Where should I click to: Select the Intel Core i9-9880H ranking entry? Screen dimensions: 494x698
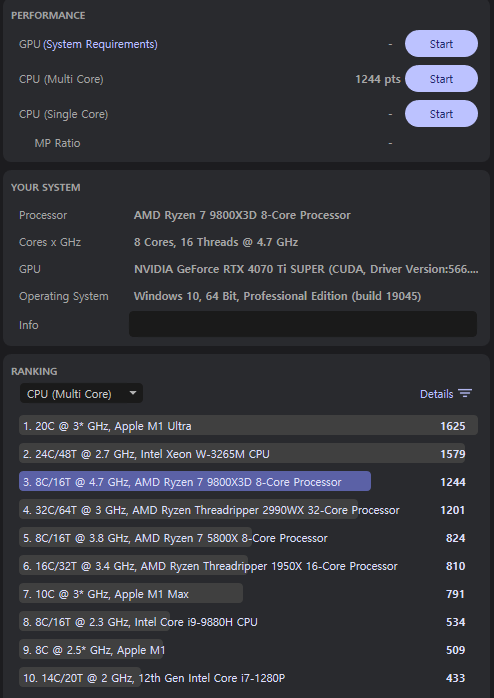click(x=243, y=622)
